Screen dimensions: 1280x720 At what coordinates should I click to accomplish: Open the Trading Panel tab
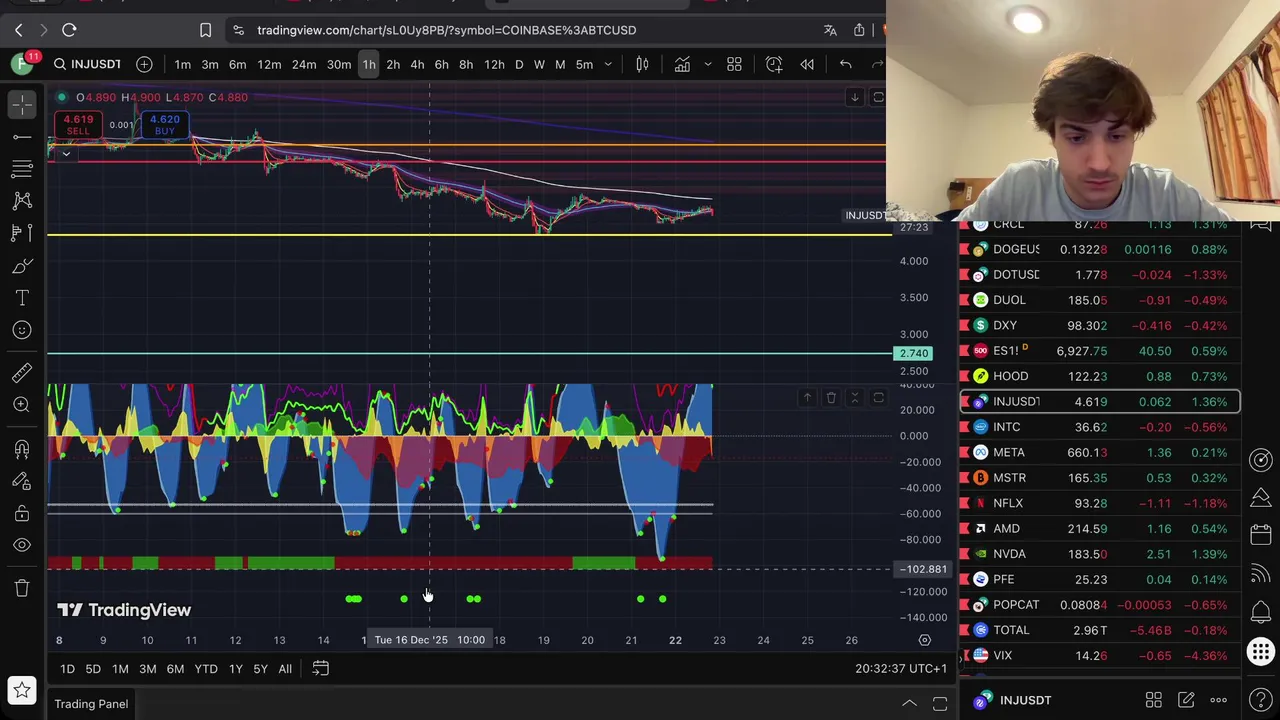pos(91,704)
